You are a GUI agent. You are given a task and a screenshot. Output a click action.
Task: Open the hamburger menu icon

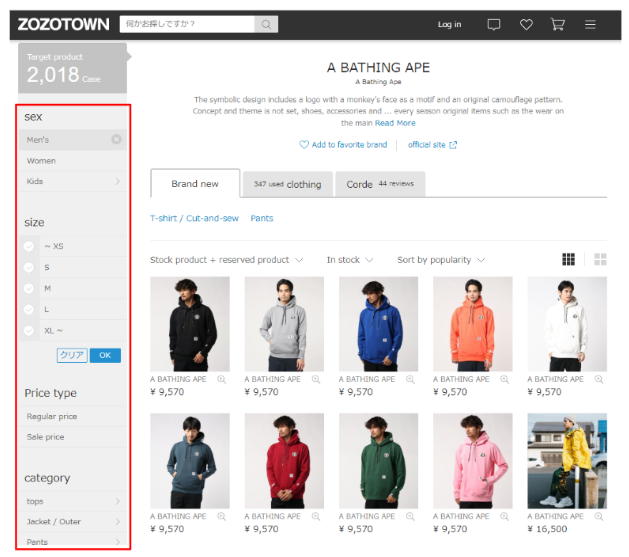[590, 24]
